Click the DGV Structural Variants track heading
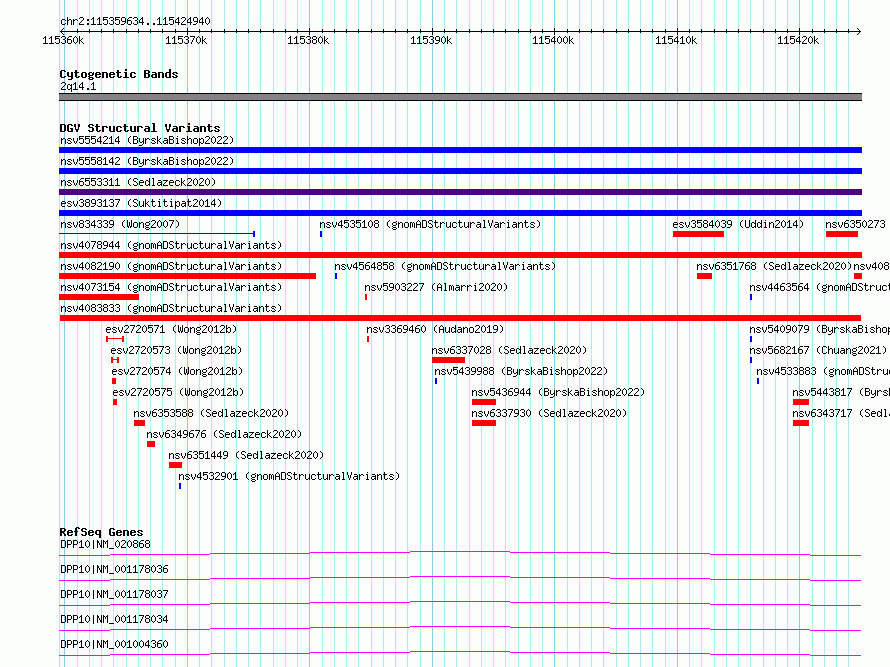Viewport: 890px width, 667px height. [x=140, y=128]
